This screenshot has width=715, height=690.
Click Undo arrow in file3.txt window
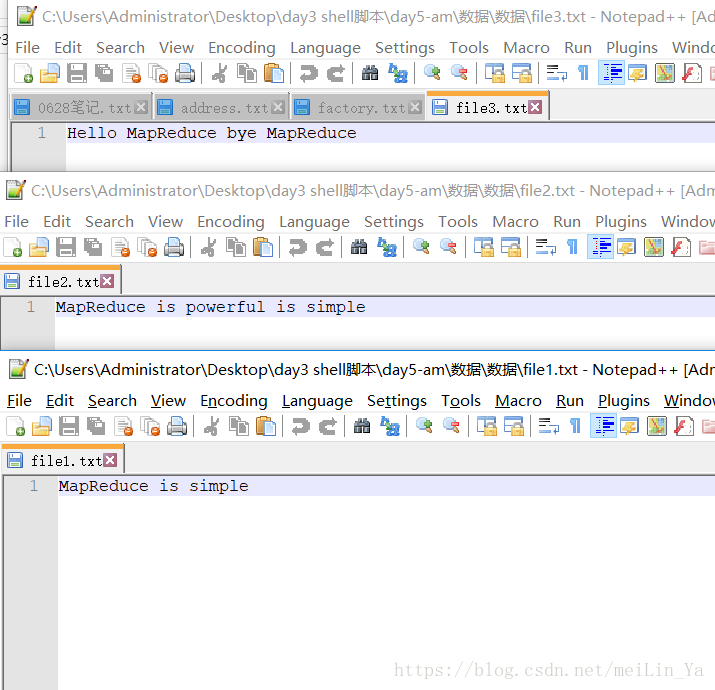tap(309, 73)
